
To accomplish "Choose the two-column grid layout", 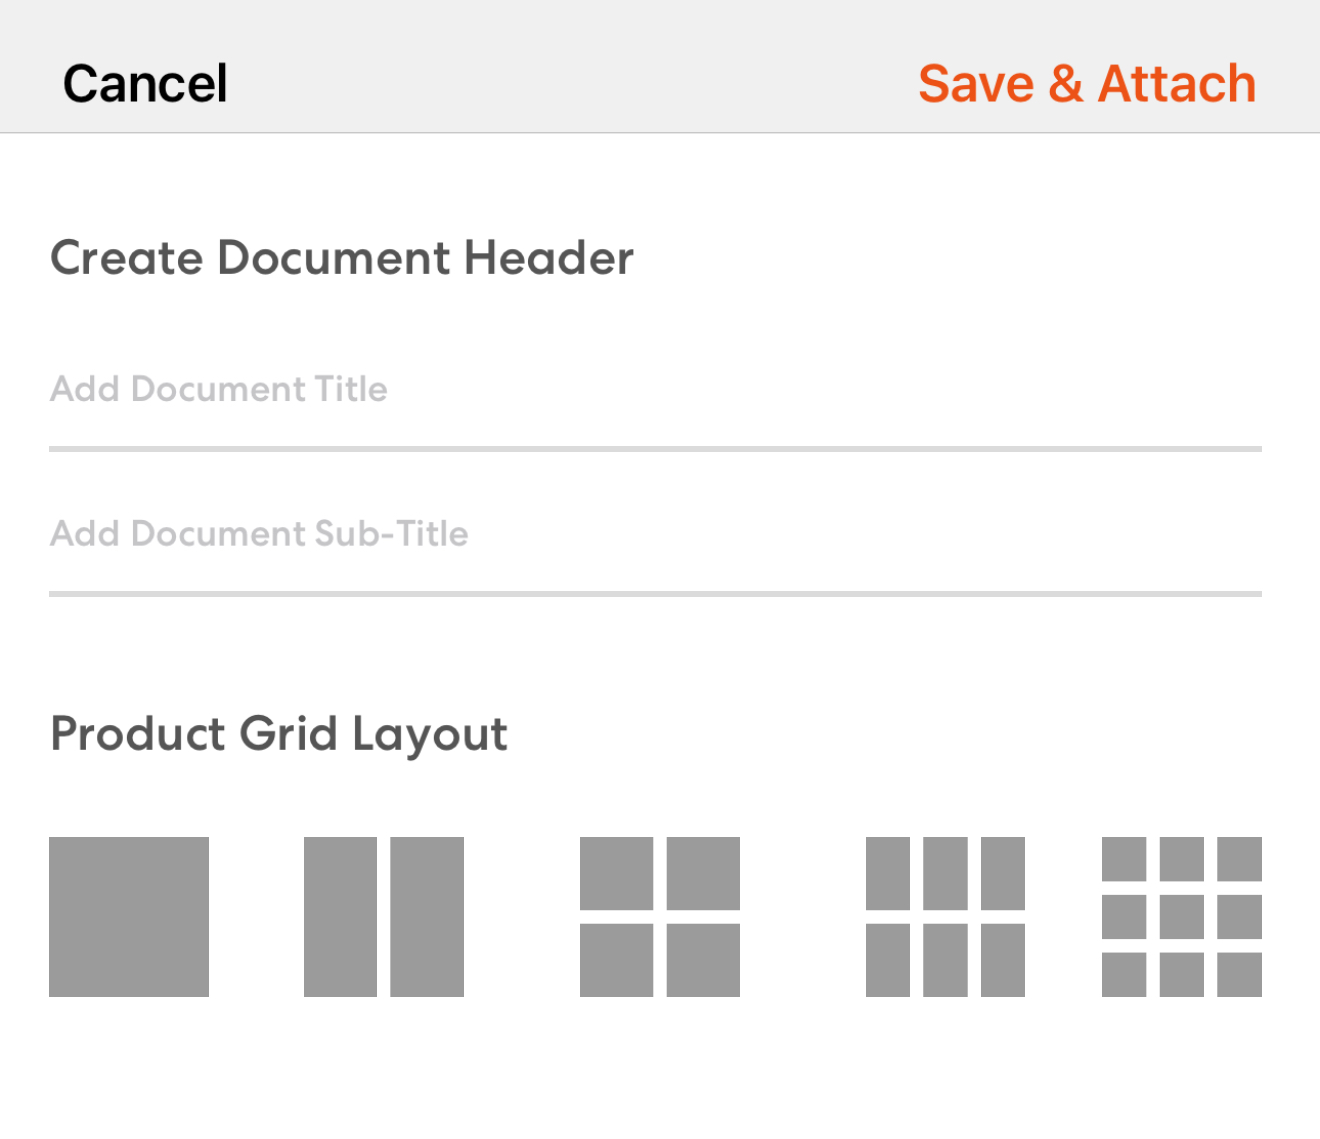I will pyautogui.click(x=384, y=917).
